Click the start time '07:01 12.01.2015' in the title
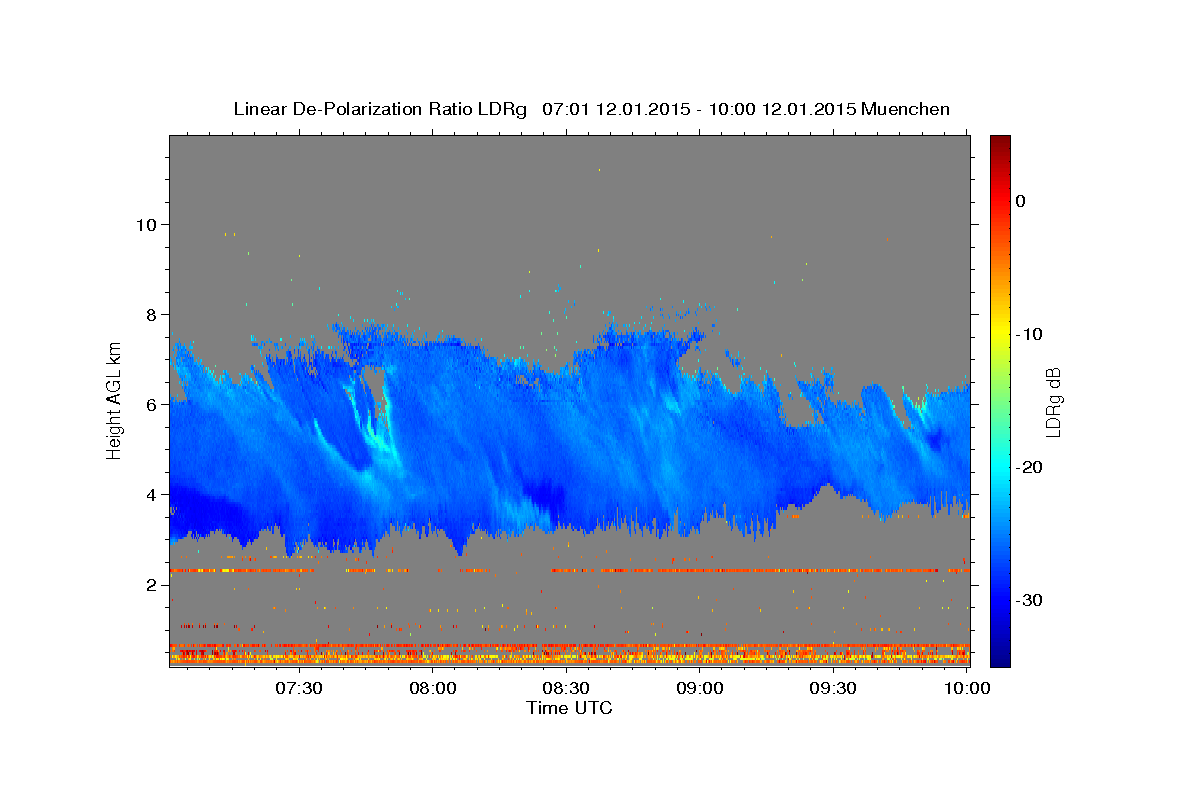Screen dimensions: 1200x800 (616, 109)
